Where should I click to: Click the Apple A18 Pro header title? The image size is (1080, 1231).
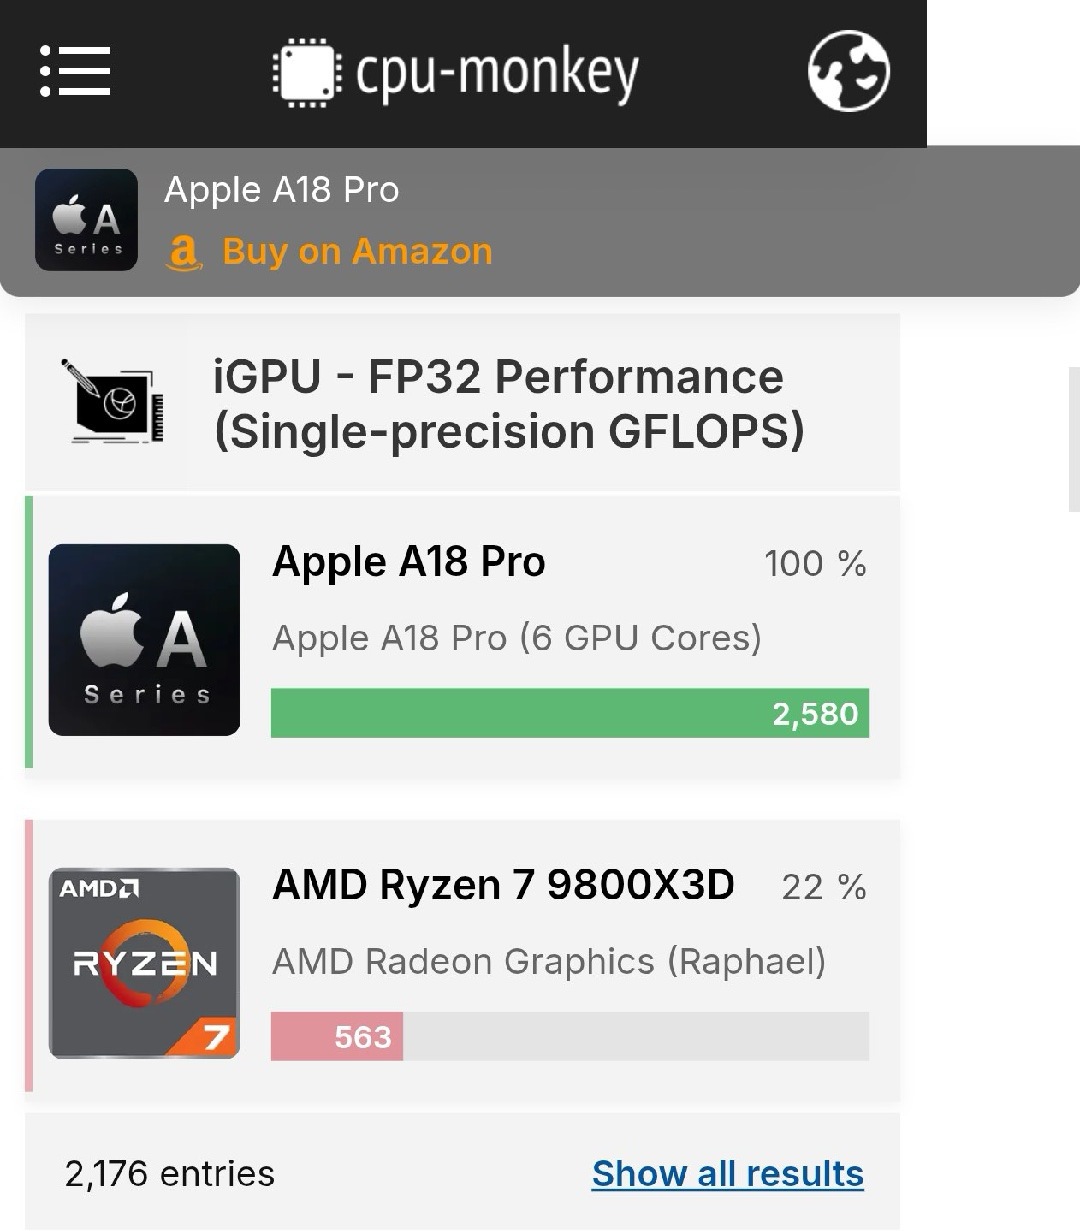point(281,190)
